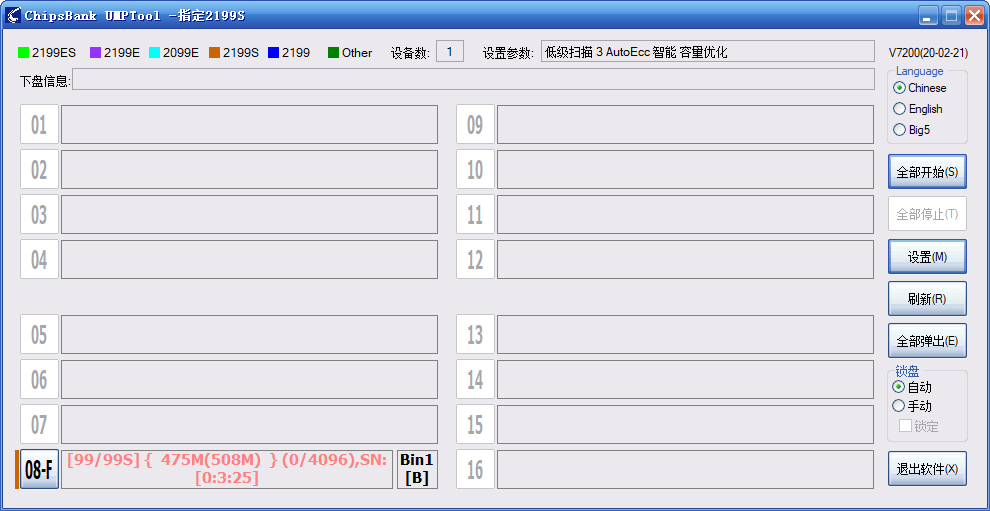This screenshot has width=990, height=511.
Task: Click port number 14 button
Action: (475, 379)
